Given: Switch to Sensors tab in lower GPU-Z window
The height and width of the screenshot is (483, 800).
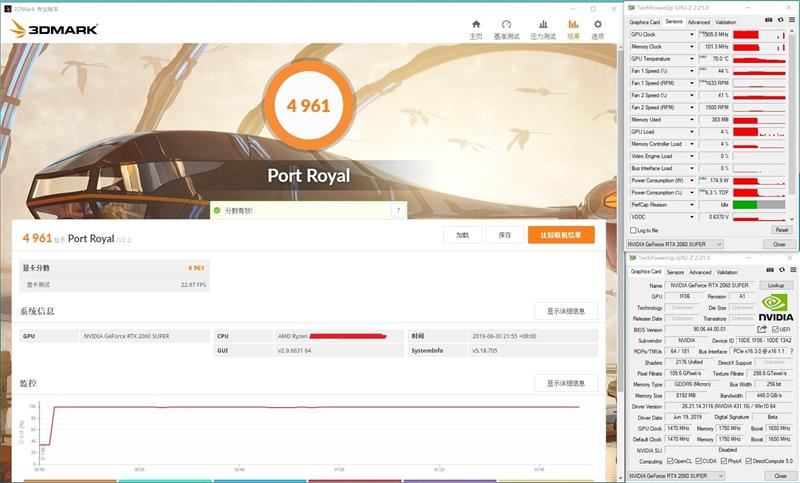Looking at the screenshot, I should 675,272.
